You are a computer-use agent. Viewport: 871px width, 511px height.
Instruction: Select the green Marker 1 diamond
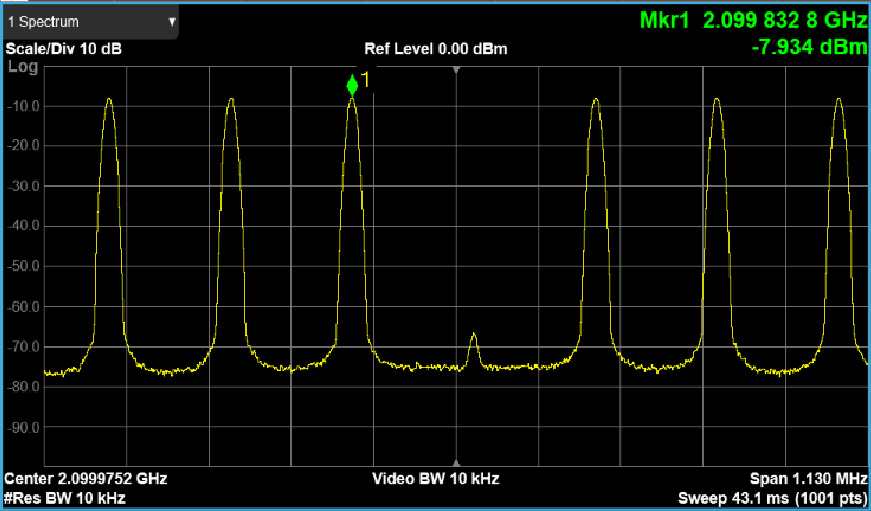[x=352, y=86]
